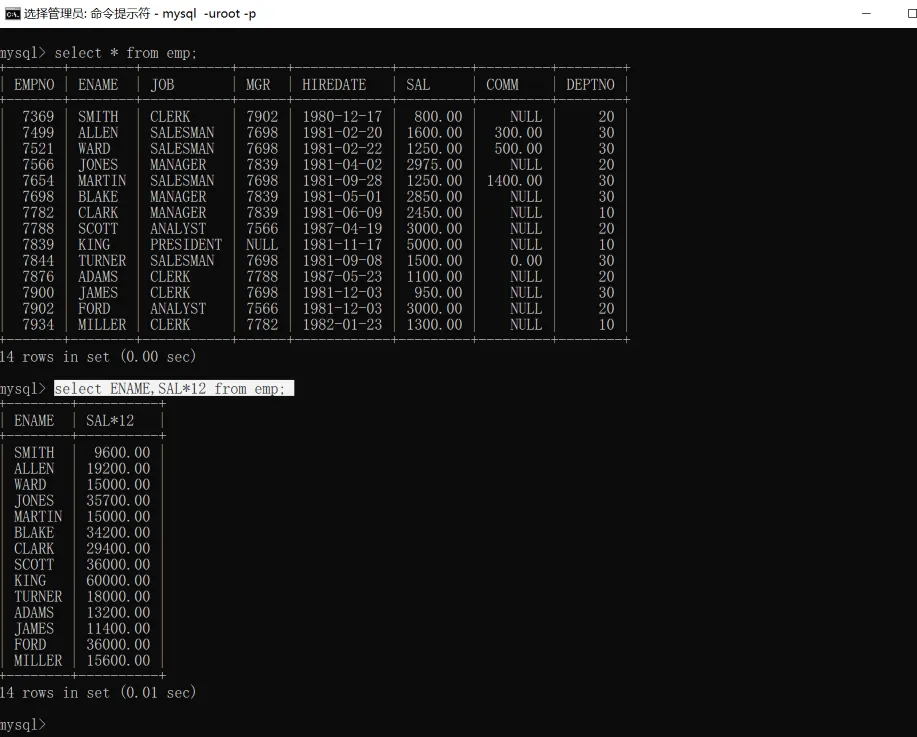
Task: Click the 1400.00 commission value
Action: (x=514, y=181)
